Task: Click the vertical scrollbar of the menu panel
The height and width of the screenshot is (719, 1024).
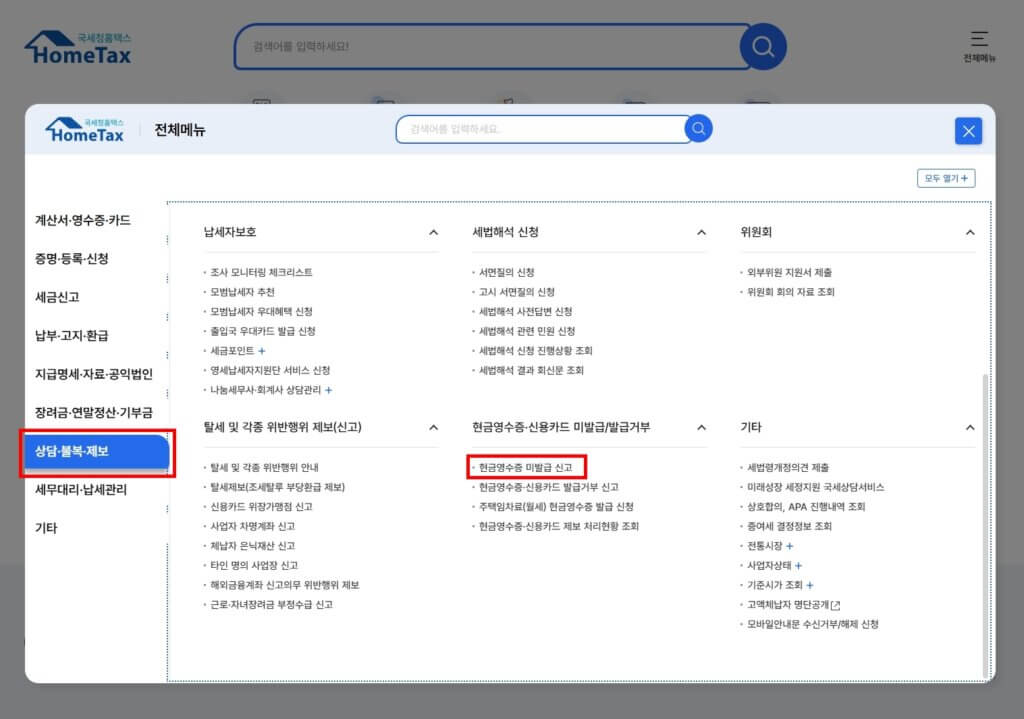Action: coord(985,526)
